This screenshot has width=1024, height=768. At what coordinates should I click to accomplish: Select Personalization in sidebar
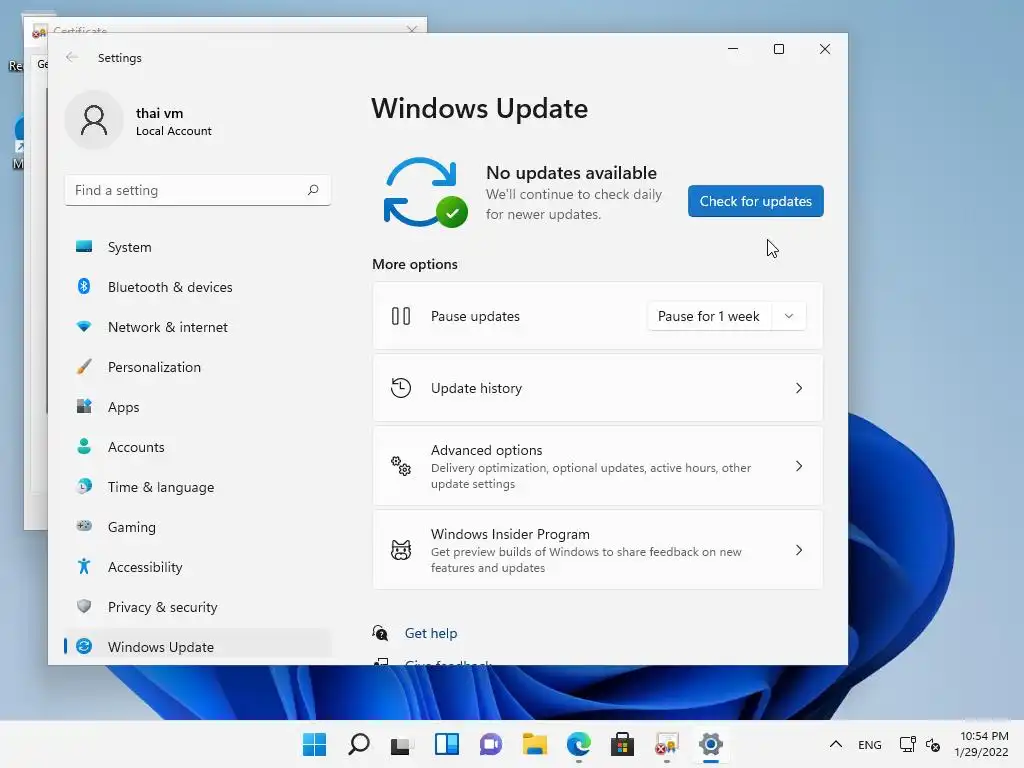coord(197,367)
